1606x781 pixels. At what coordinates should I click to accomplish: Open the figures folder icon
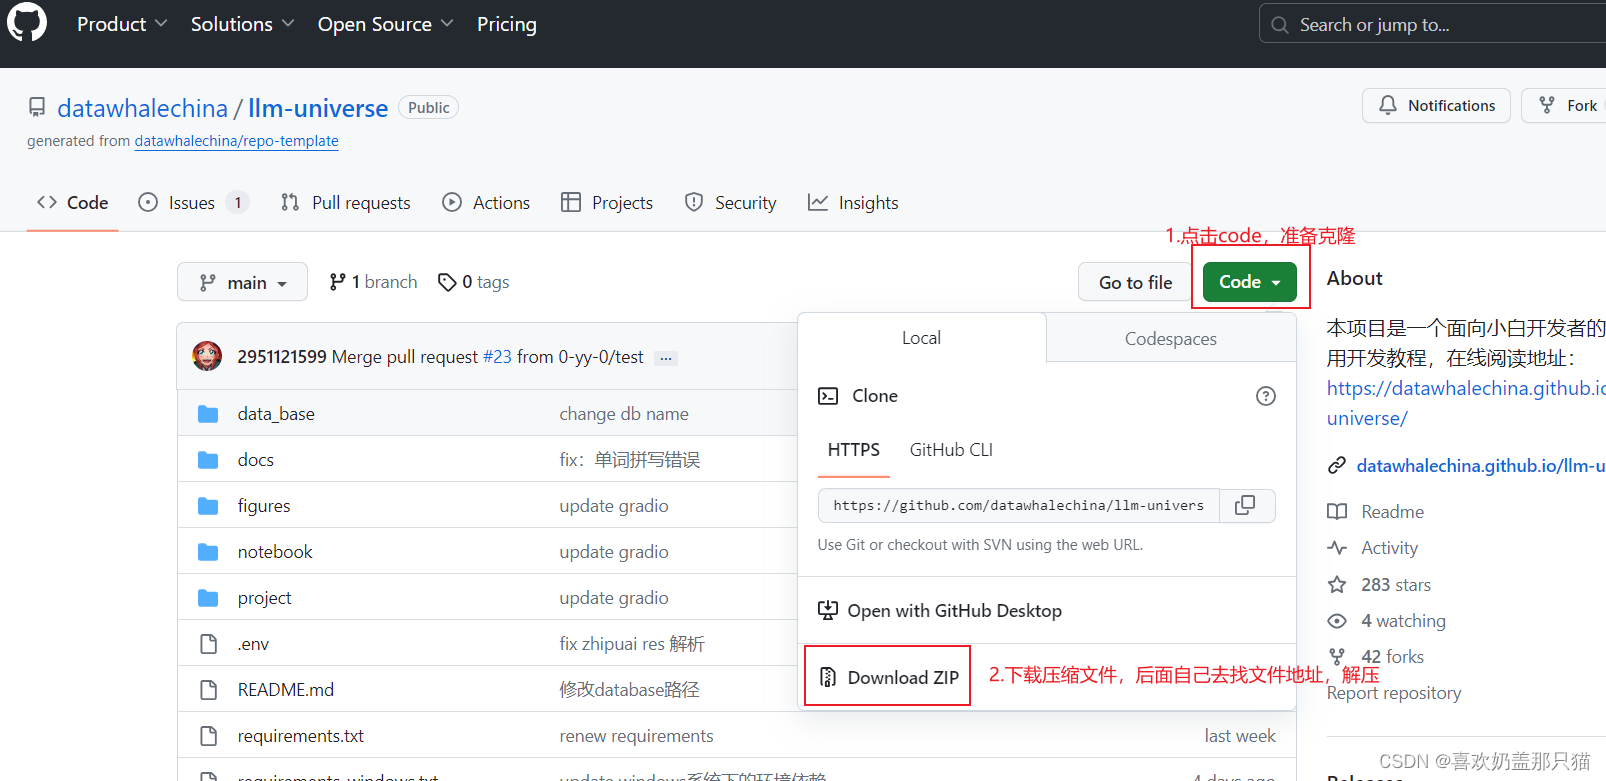point(208,506)
